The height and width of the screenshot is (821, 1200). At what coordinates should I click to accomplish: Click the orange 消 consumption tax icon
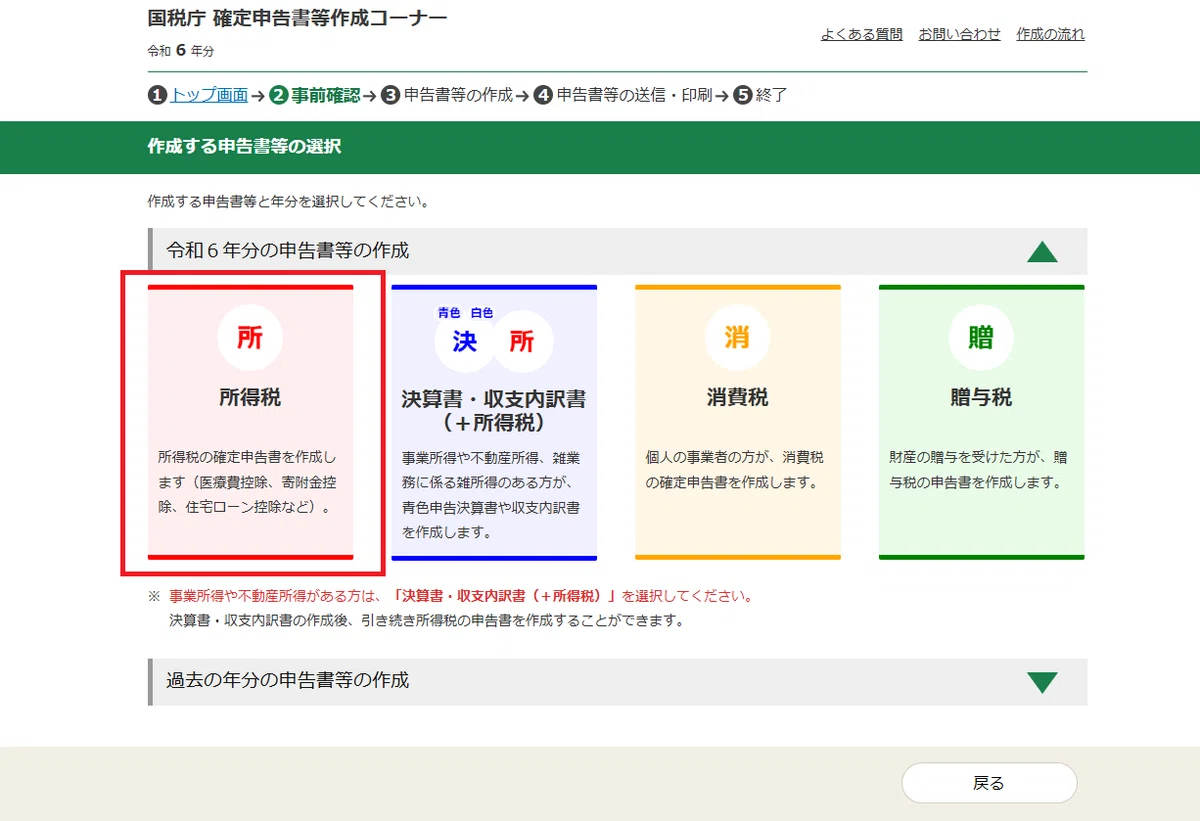[737, 337]
